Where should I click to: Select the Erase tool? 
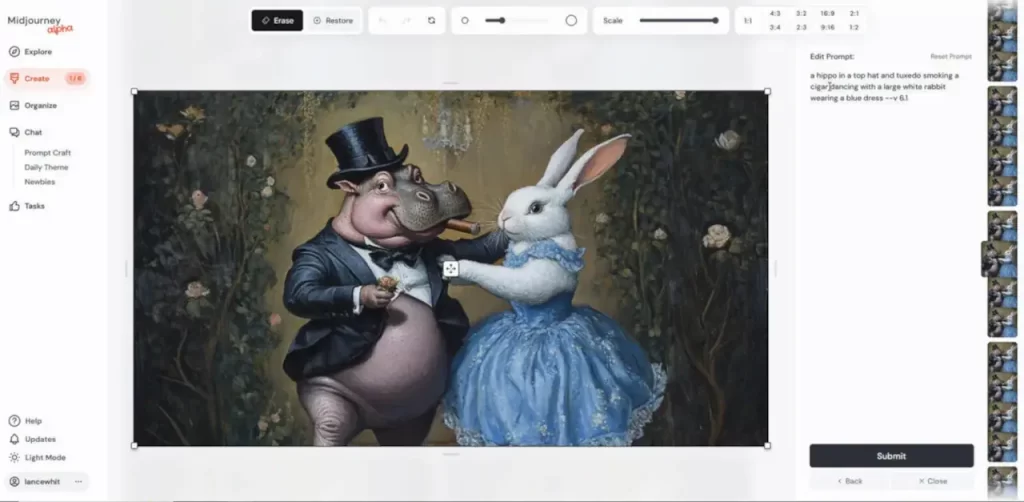coord(277,20)
